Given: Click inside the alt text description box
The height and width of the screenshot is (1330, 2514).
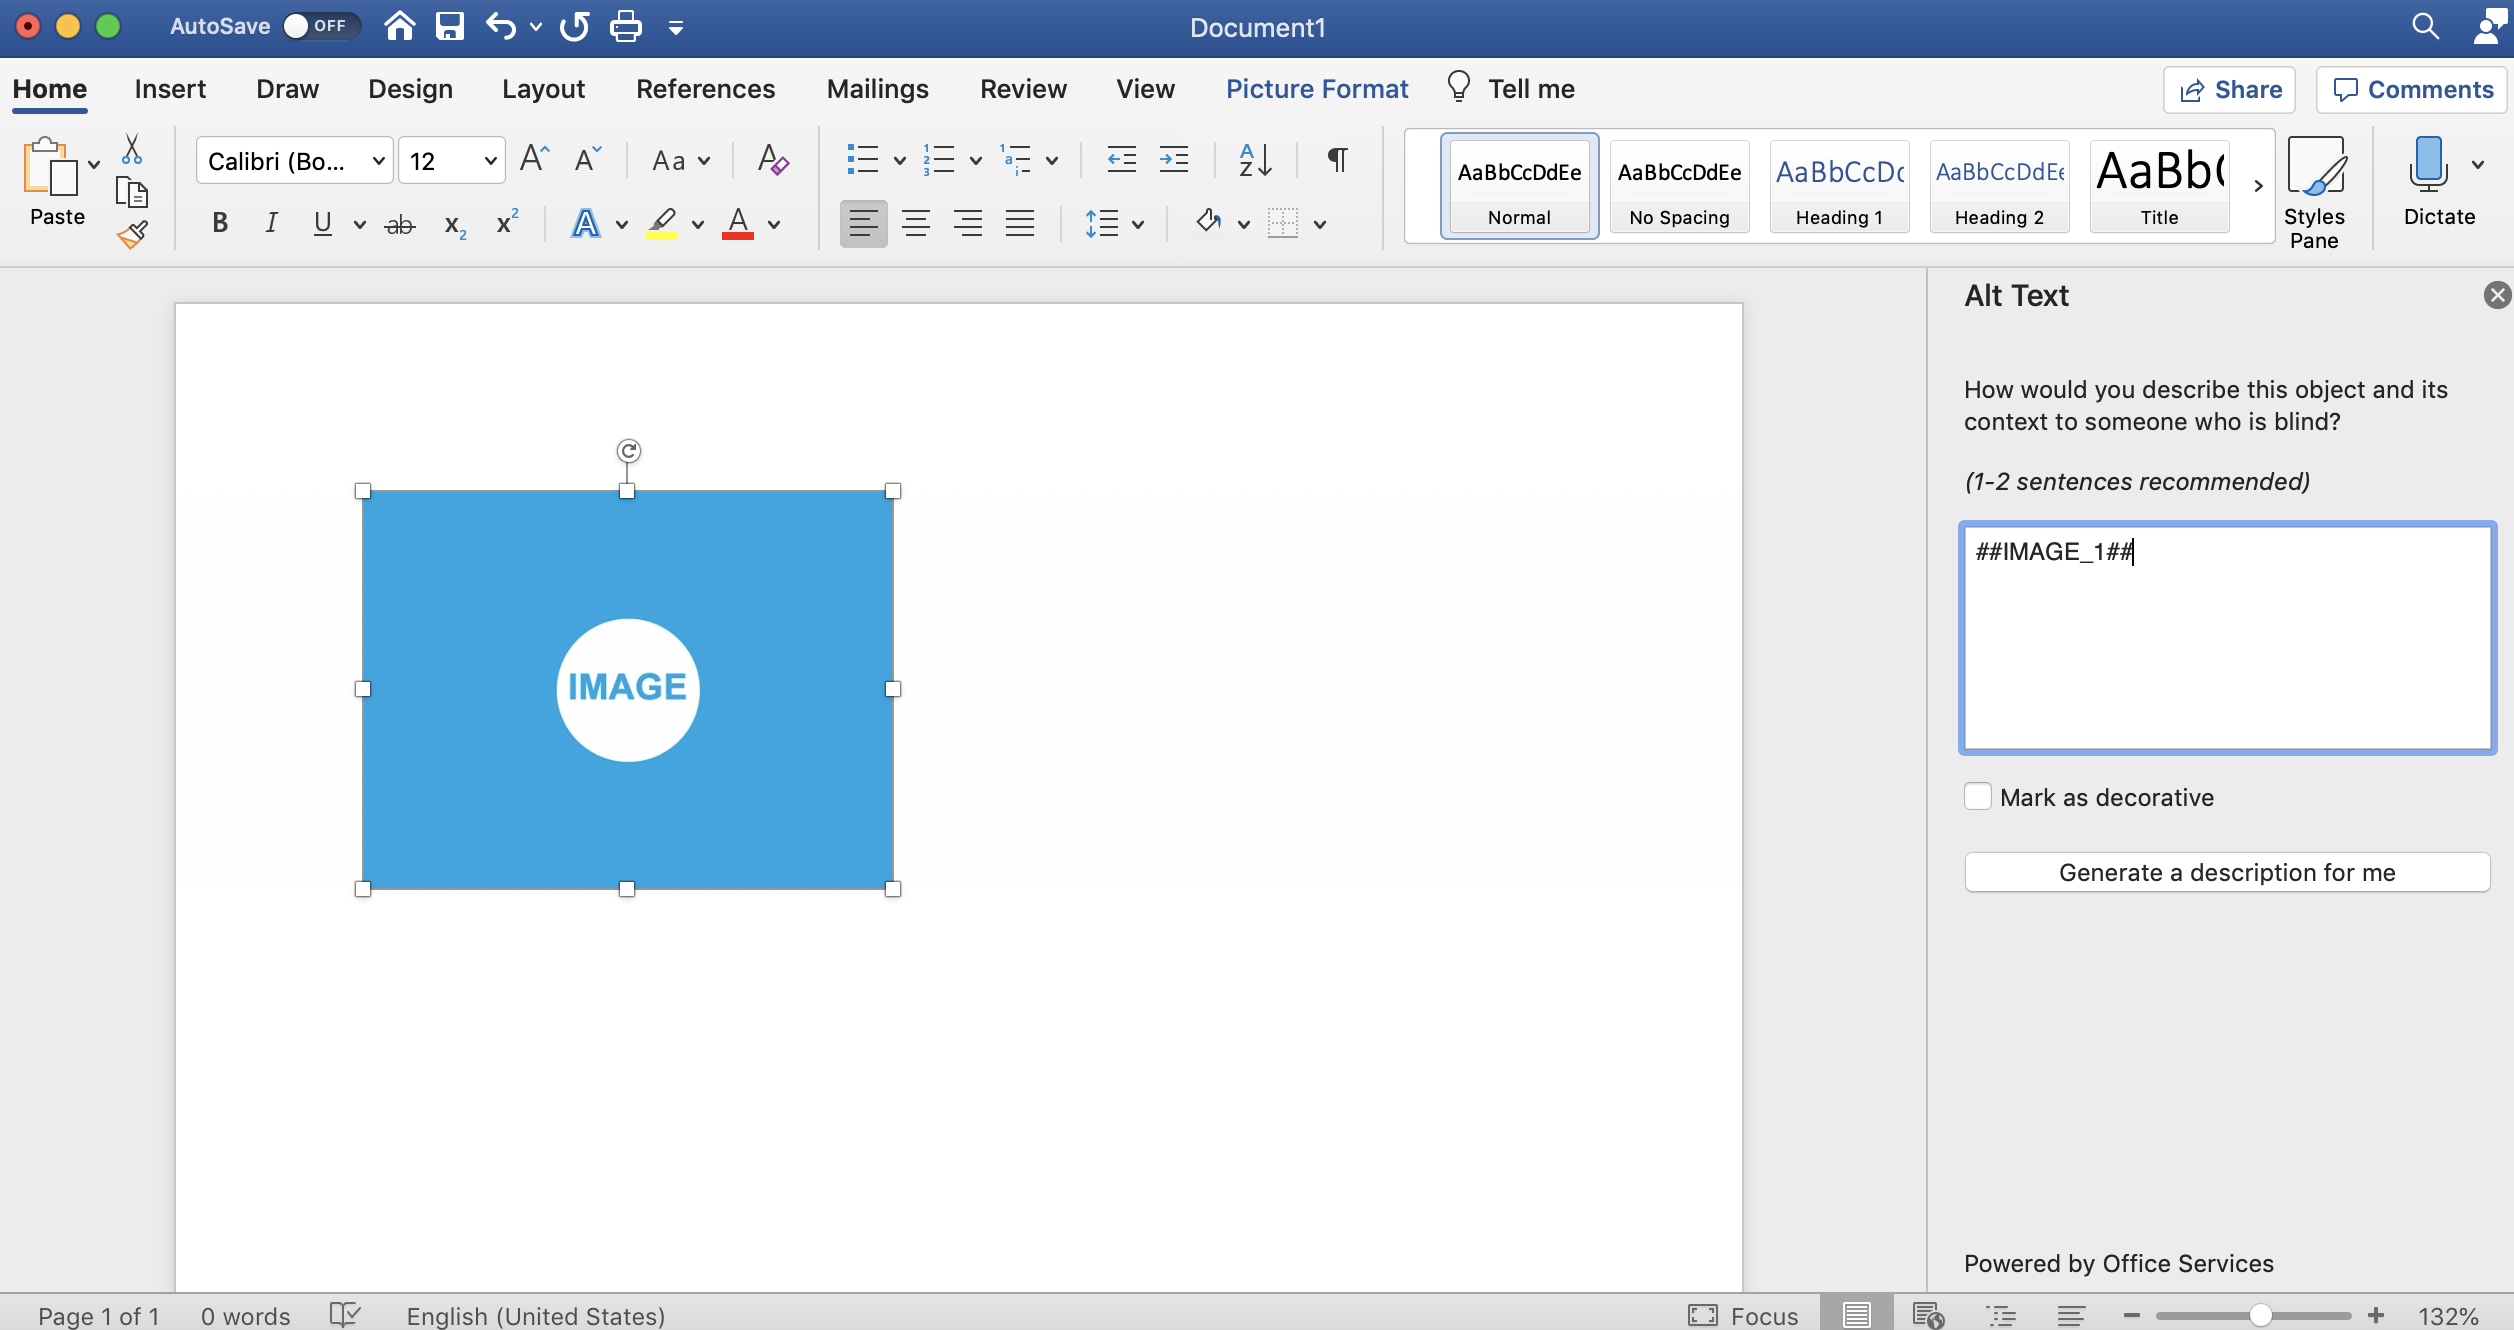Looking at the screenshot, I should coord(2225,640).
